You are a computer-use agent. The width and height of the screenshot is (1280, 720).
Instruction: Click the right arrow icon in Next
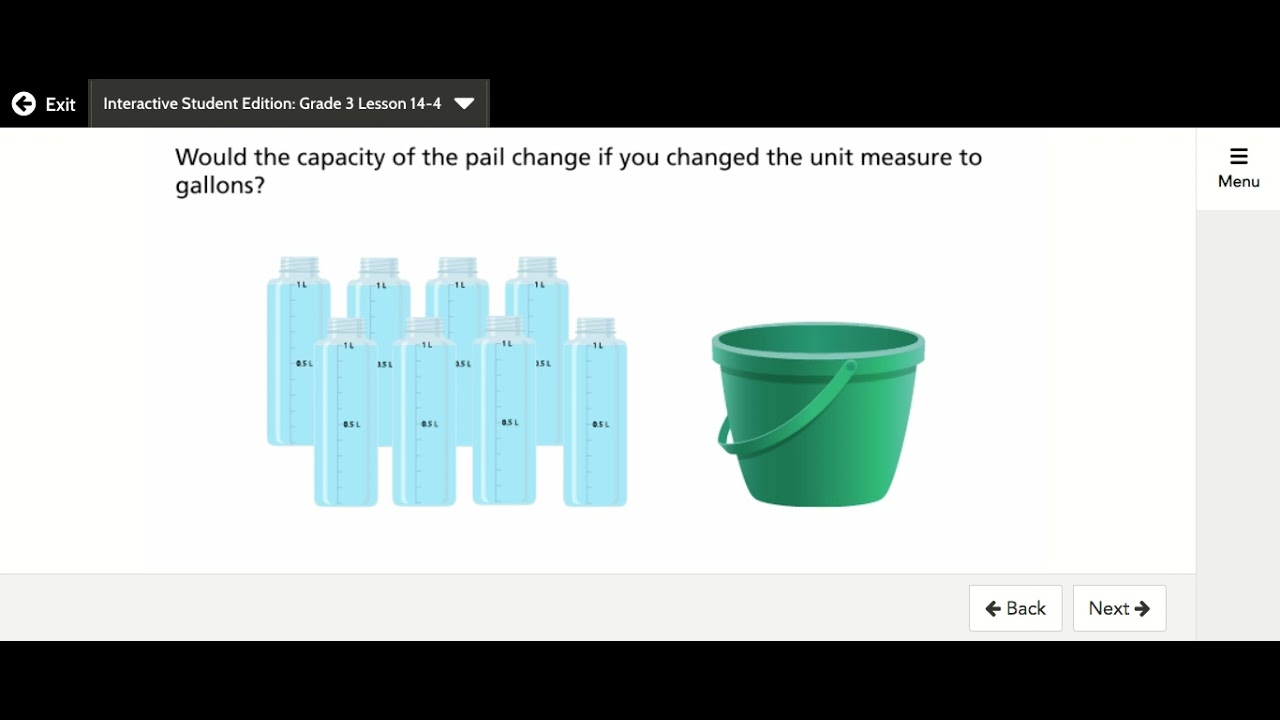1142,608
